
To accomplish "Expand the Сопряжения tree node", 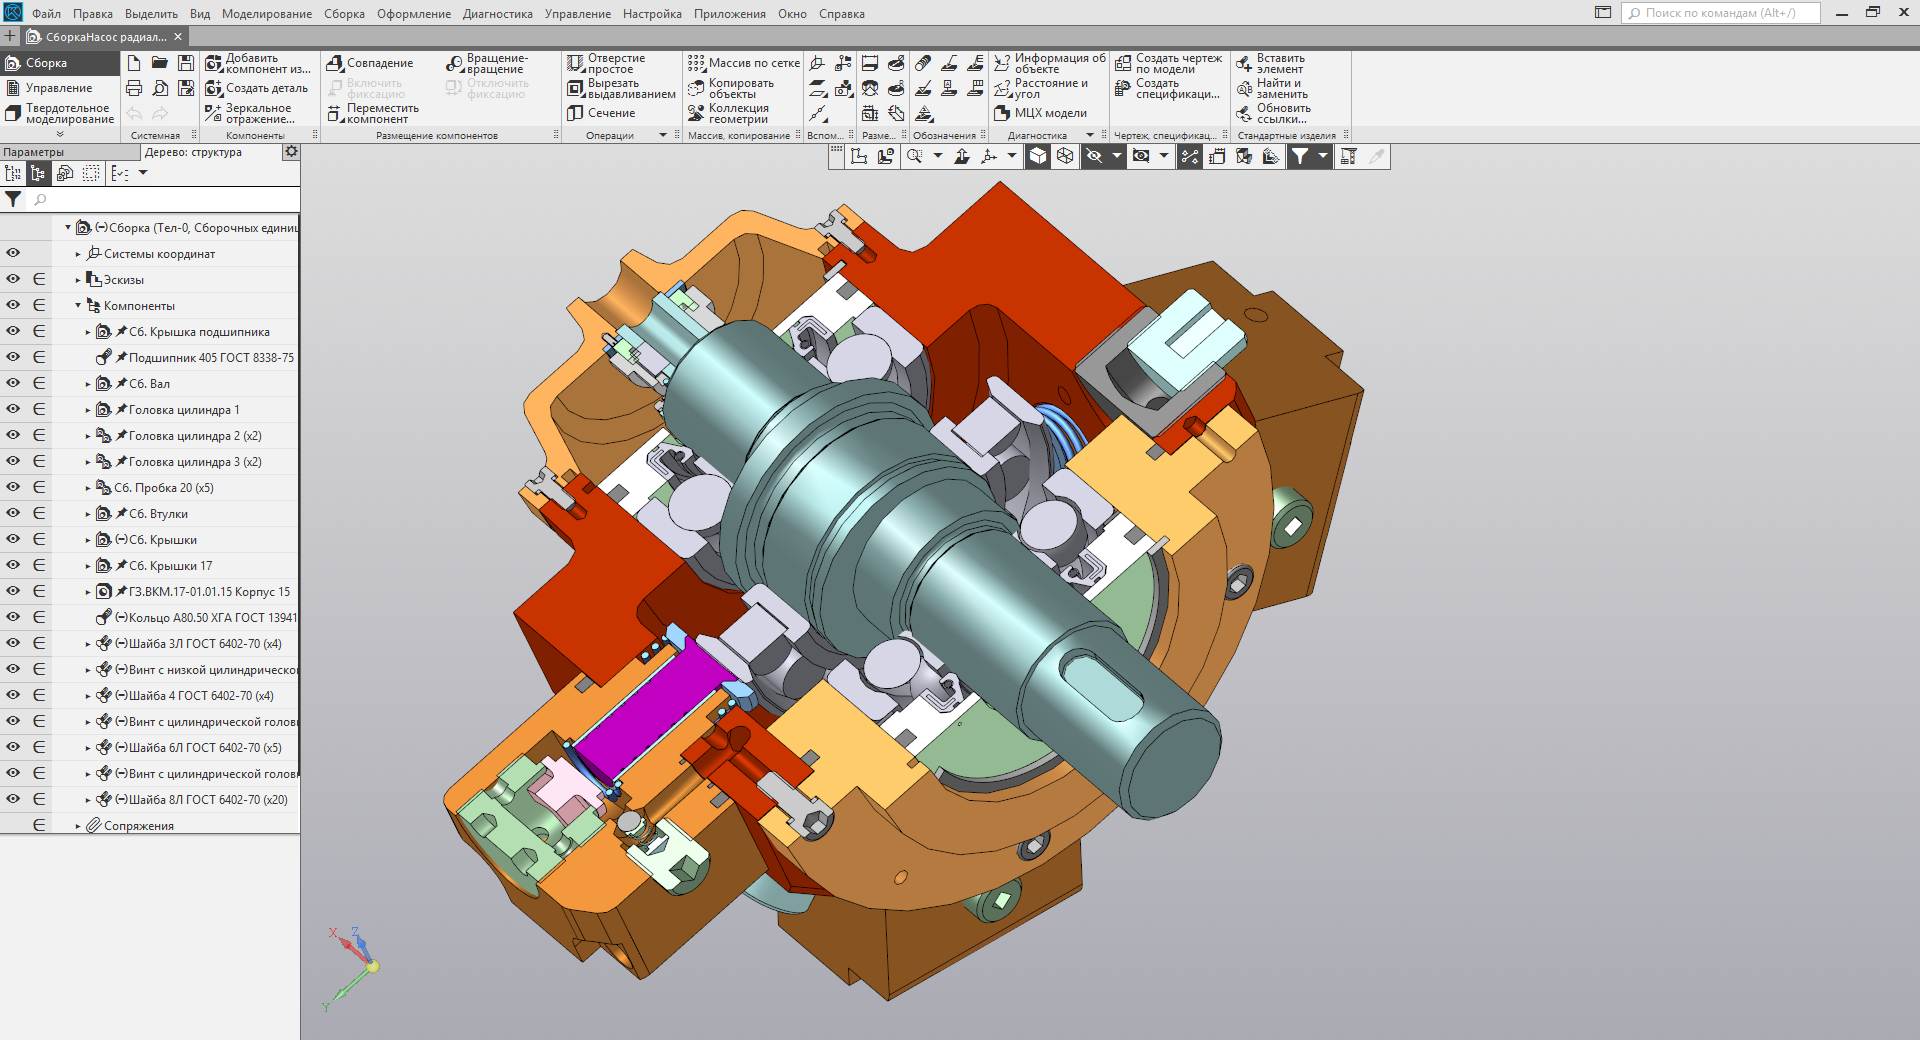I will [x=78, y=826].
